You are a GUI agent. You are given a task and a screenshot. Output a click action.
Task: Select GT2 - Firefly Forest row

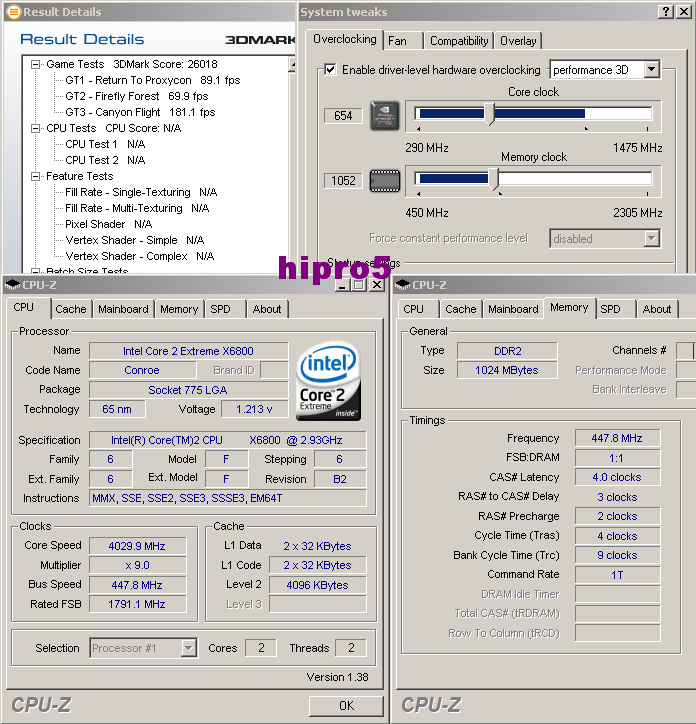pyautogui.click(x=137, y=97)
